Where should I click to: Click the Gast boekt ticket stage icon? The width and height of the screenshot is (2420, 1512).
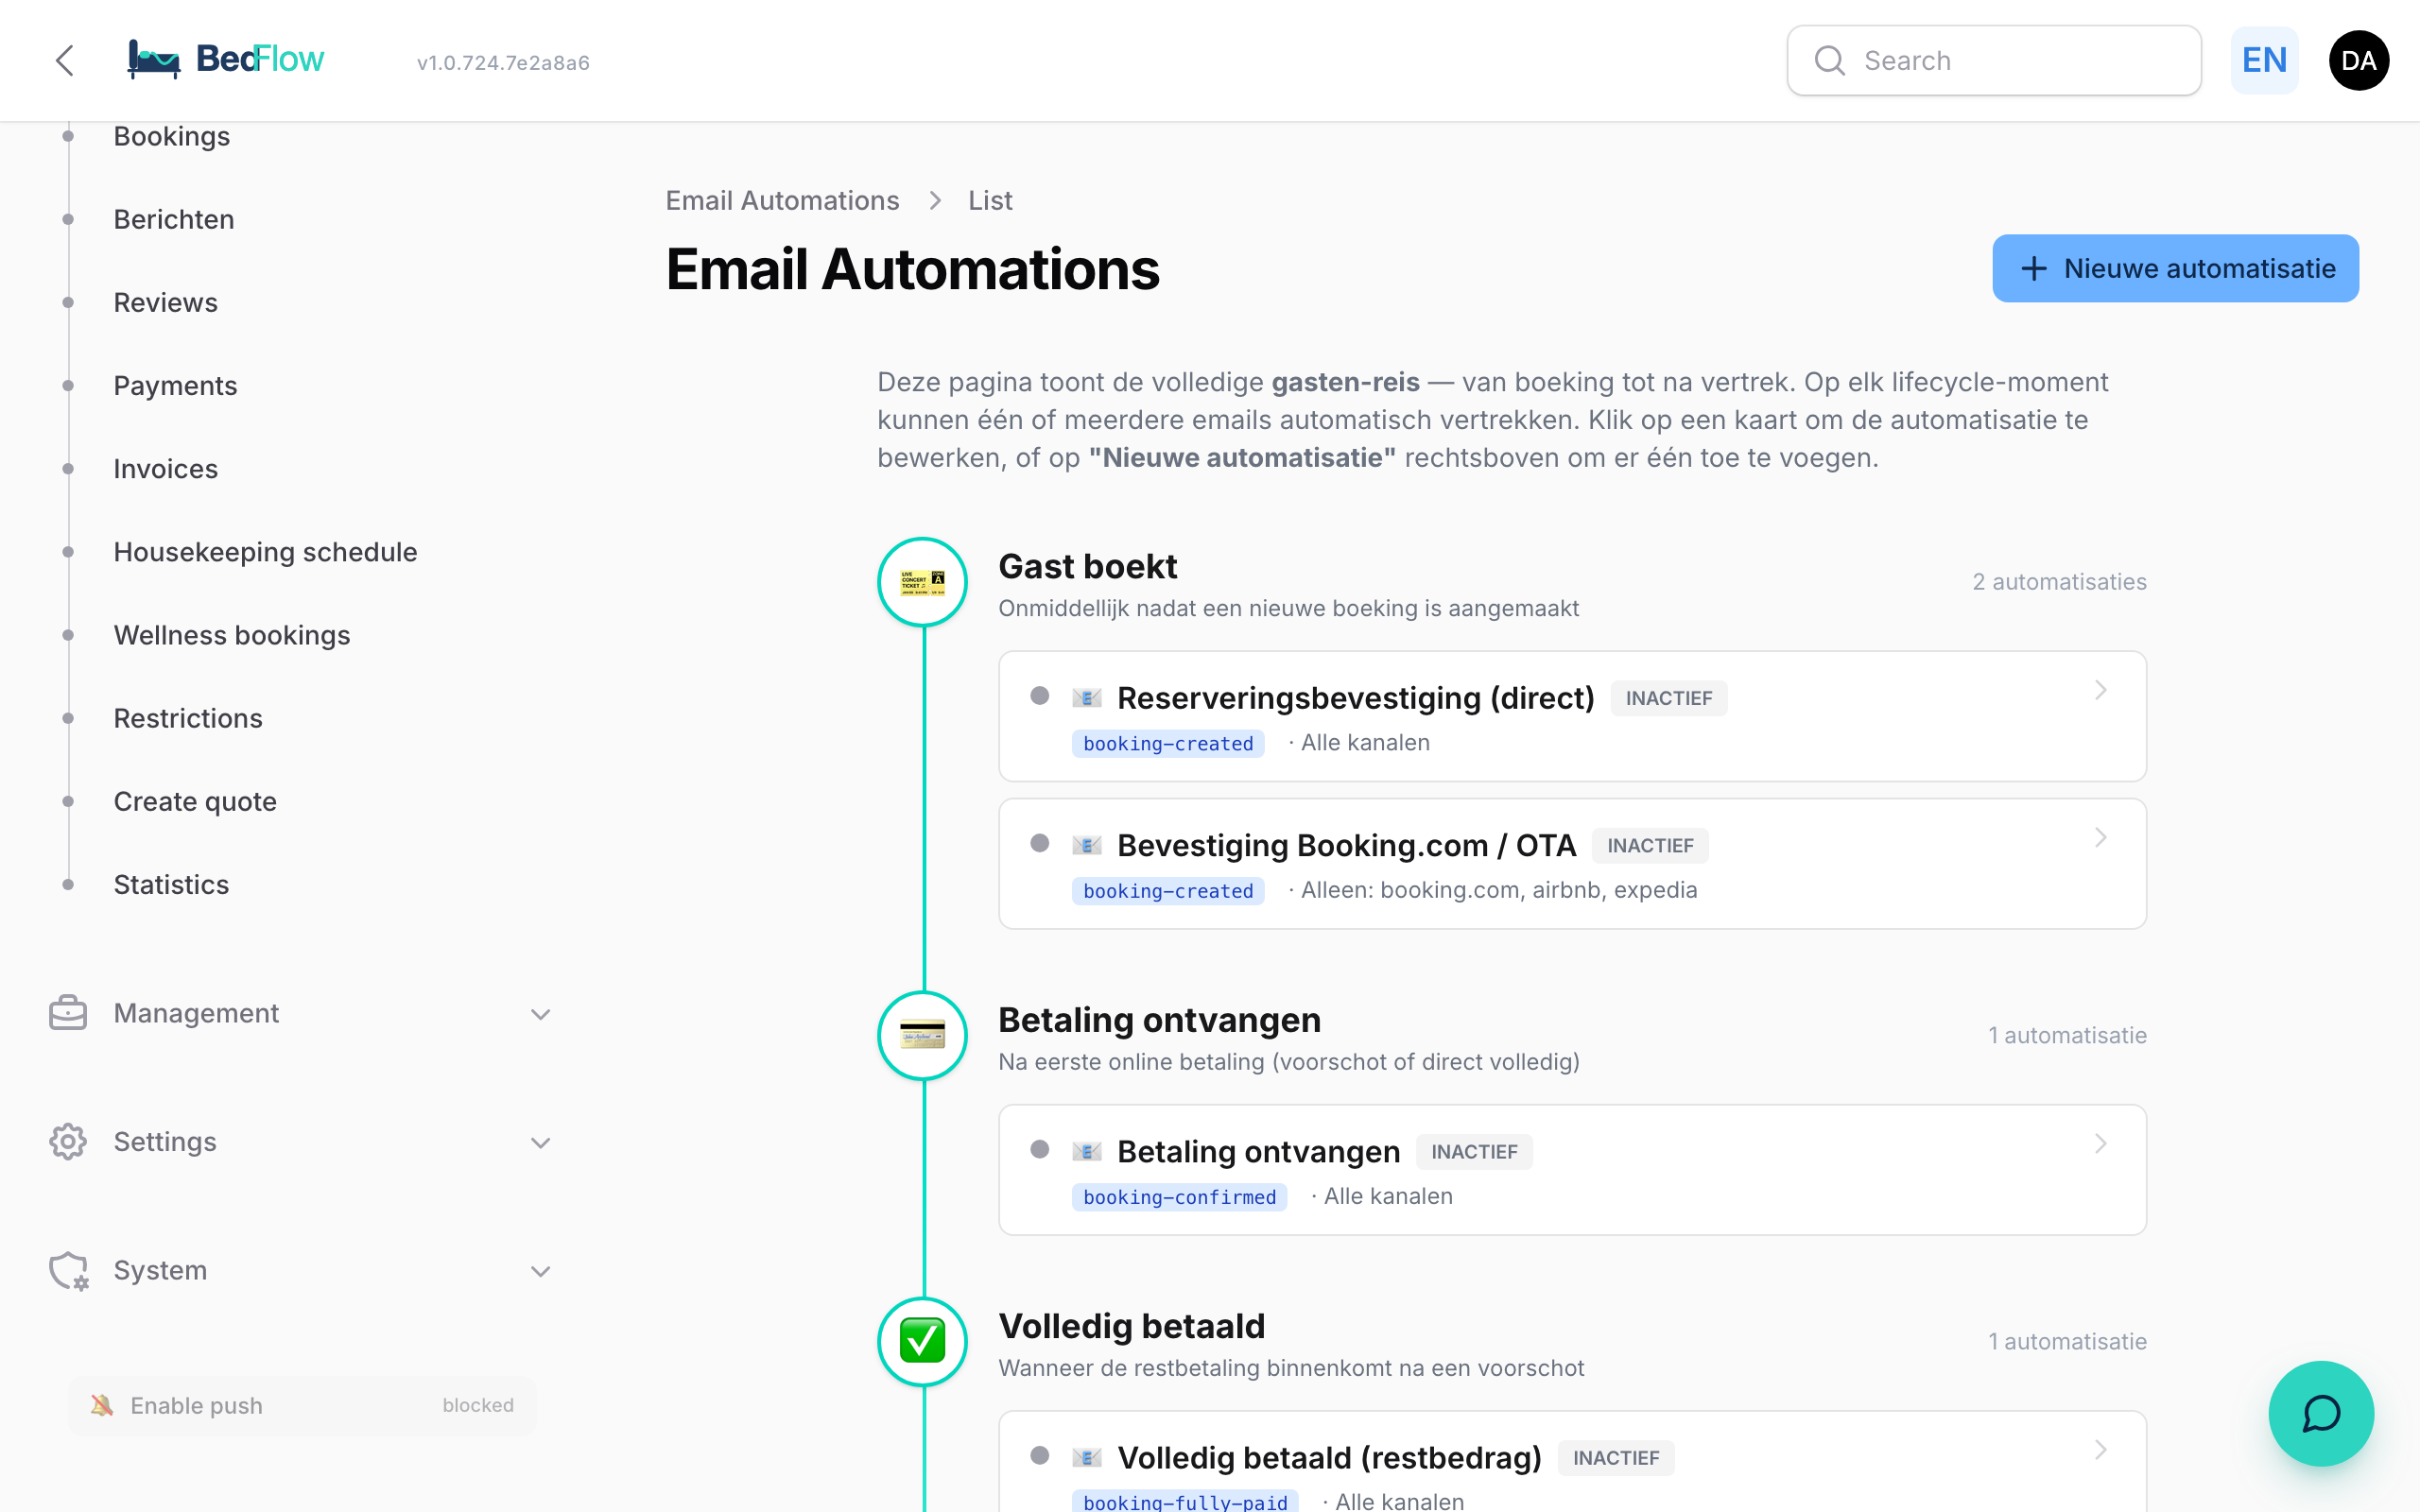[922, 582]
